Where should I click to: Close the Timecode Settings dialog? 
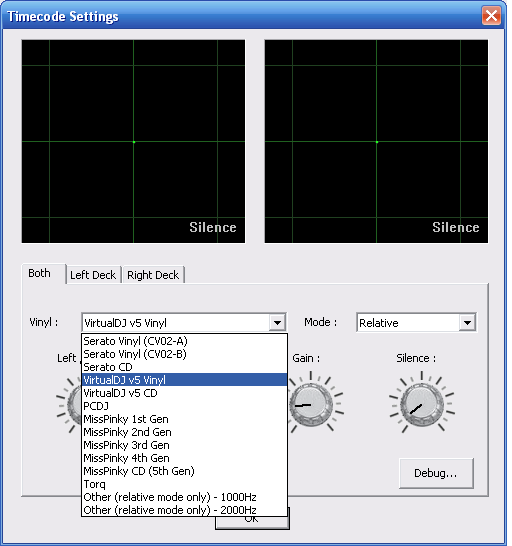tap(491, 16)
